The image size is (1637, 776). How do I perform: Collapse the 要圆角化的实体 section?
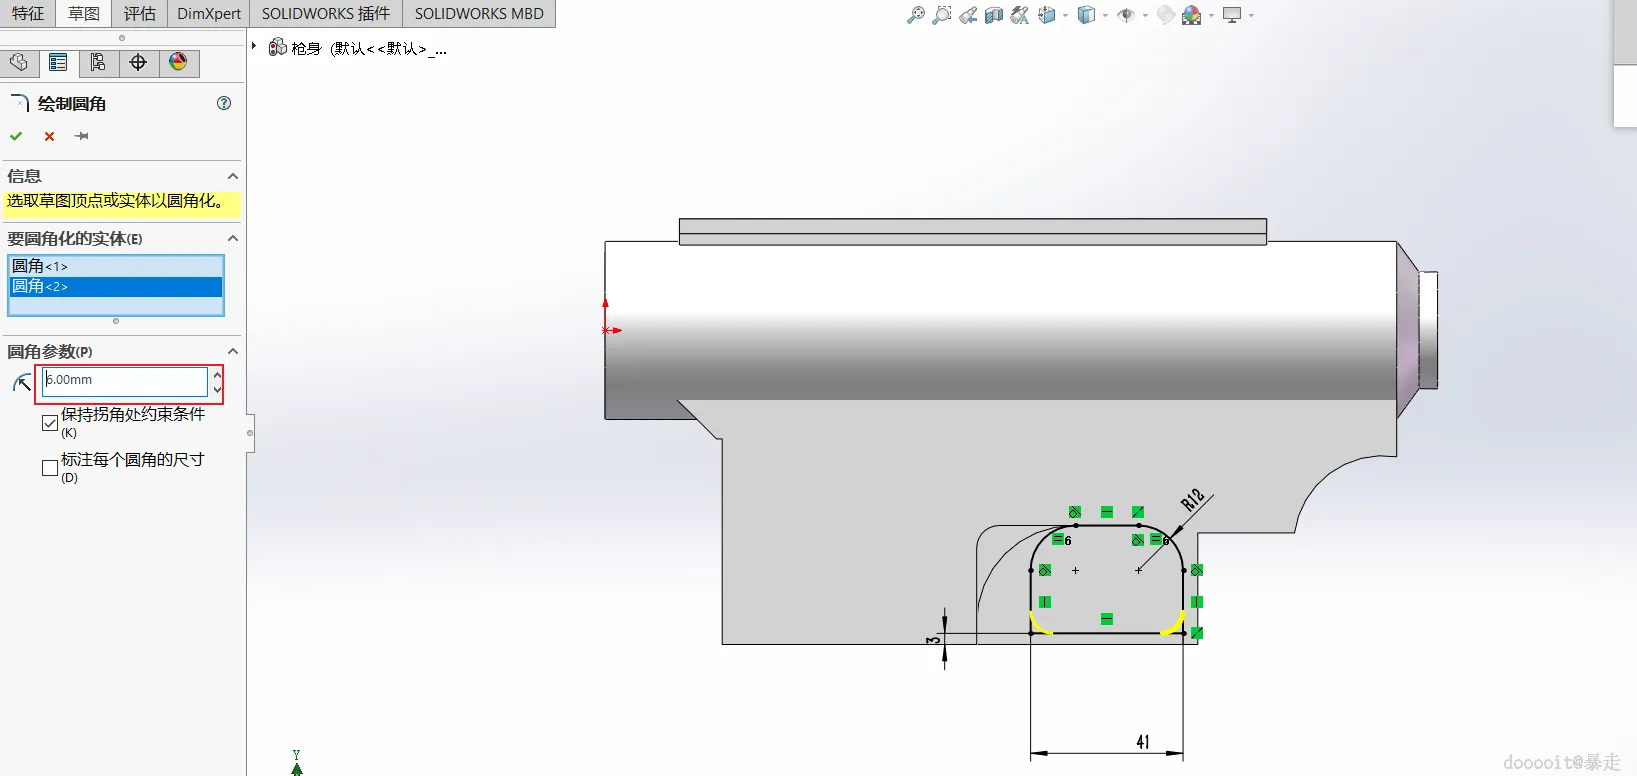tap(233, 238)
